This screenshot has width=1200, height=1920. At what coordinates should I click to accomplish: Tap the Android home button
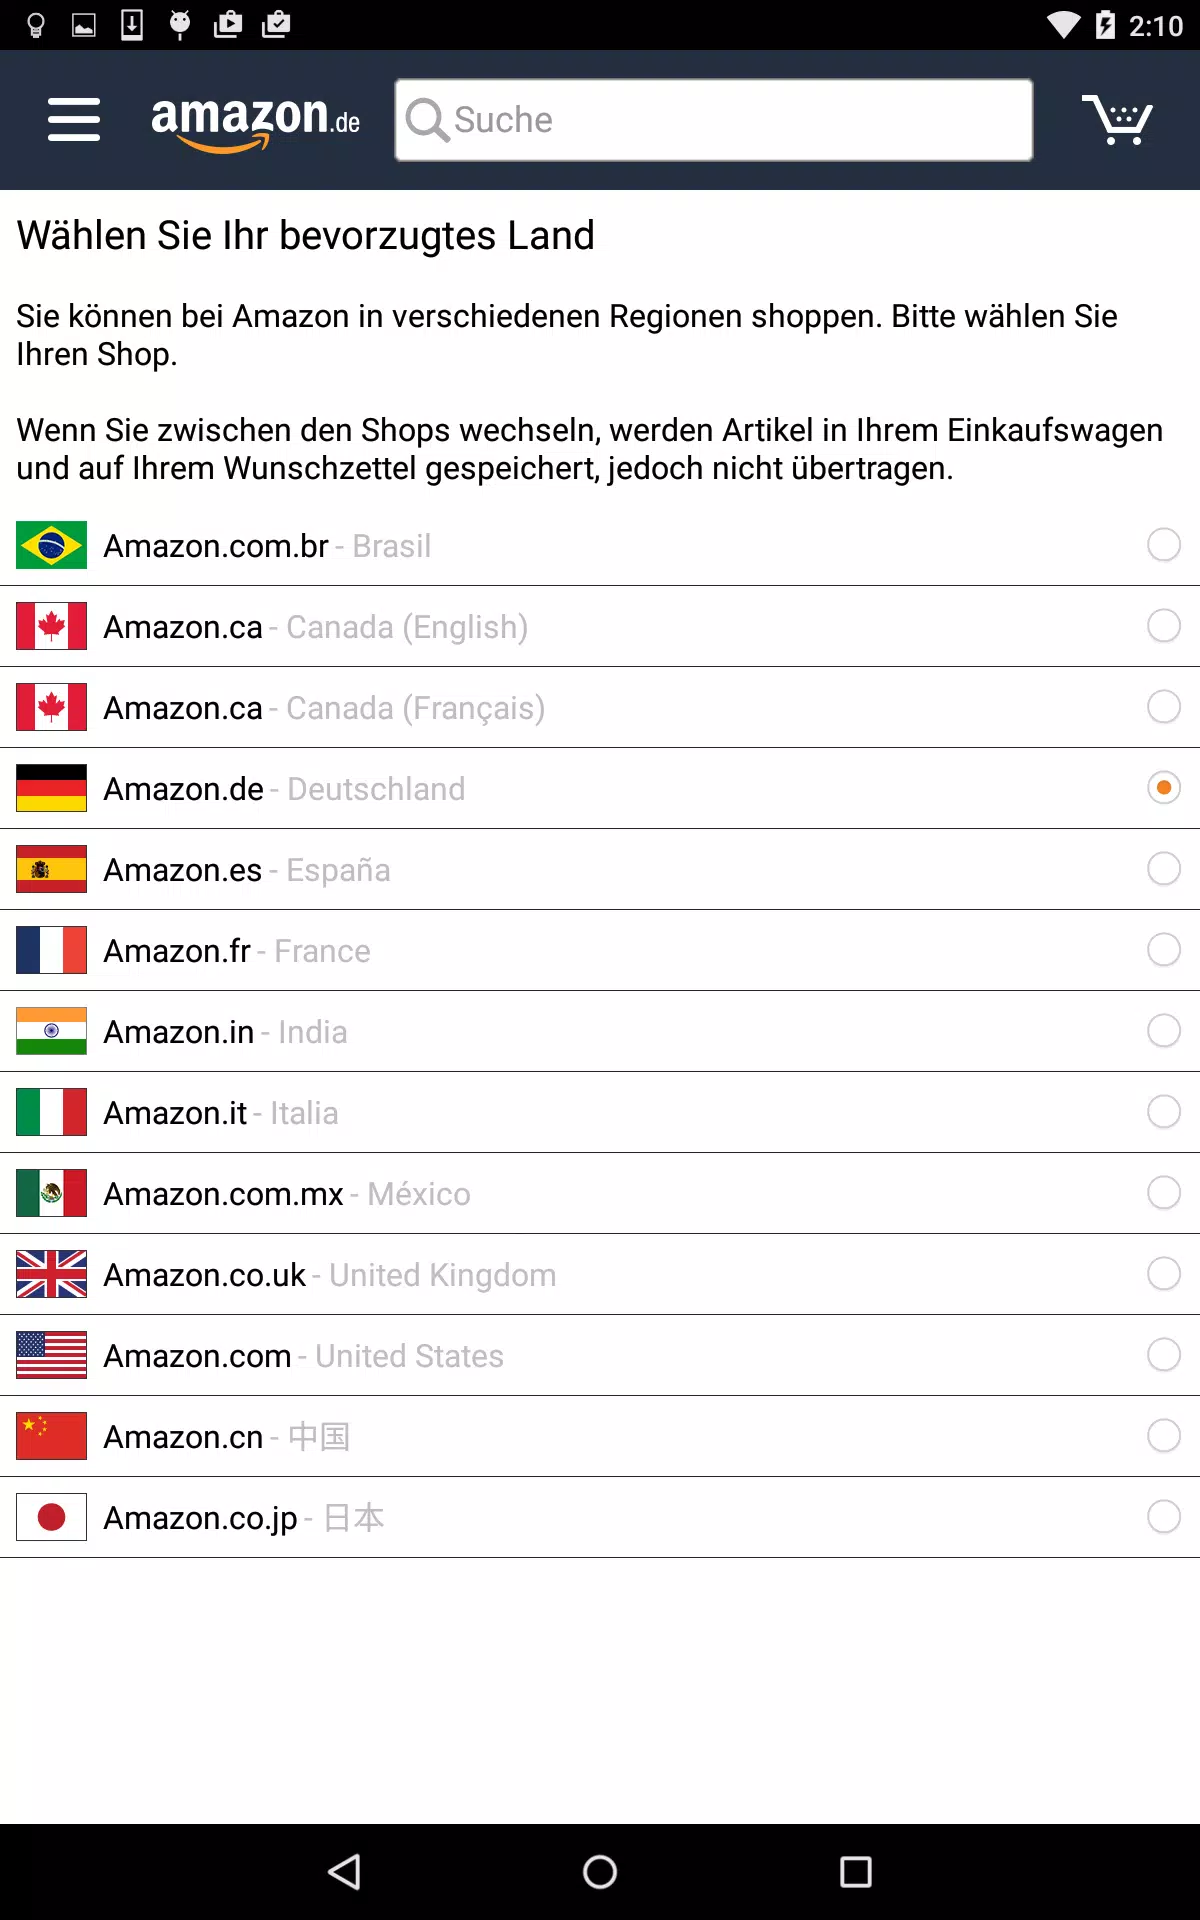point(600,1872)
